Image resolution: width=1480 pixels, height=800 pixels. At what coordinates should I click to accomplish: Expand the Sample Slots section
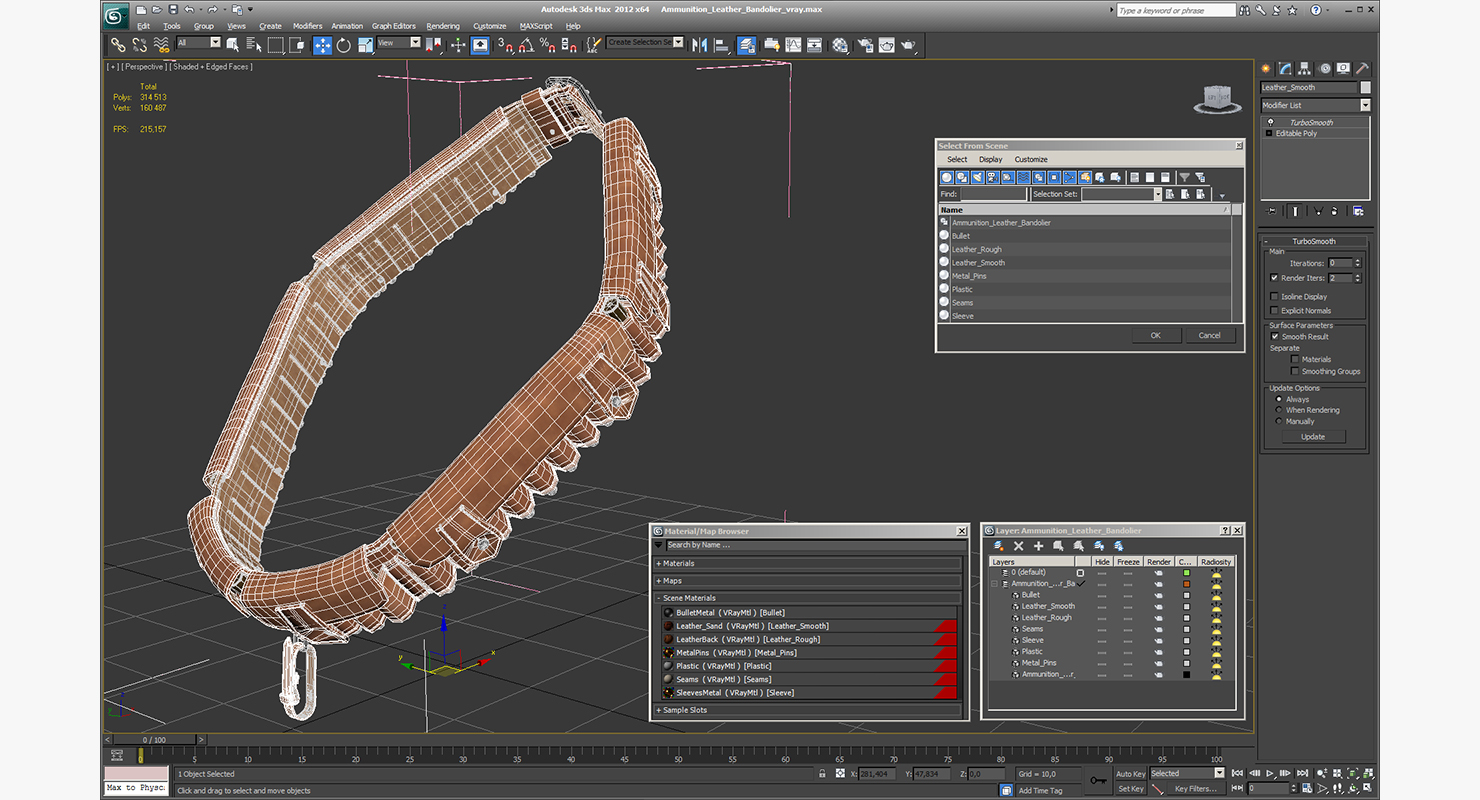pyautogui.click(x=684, y=710)
